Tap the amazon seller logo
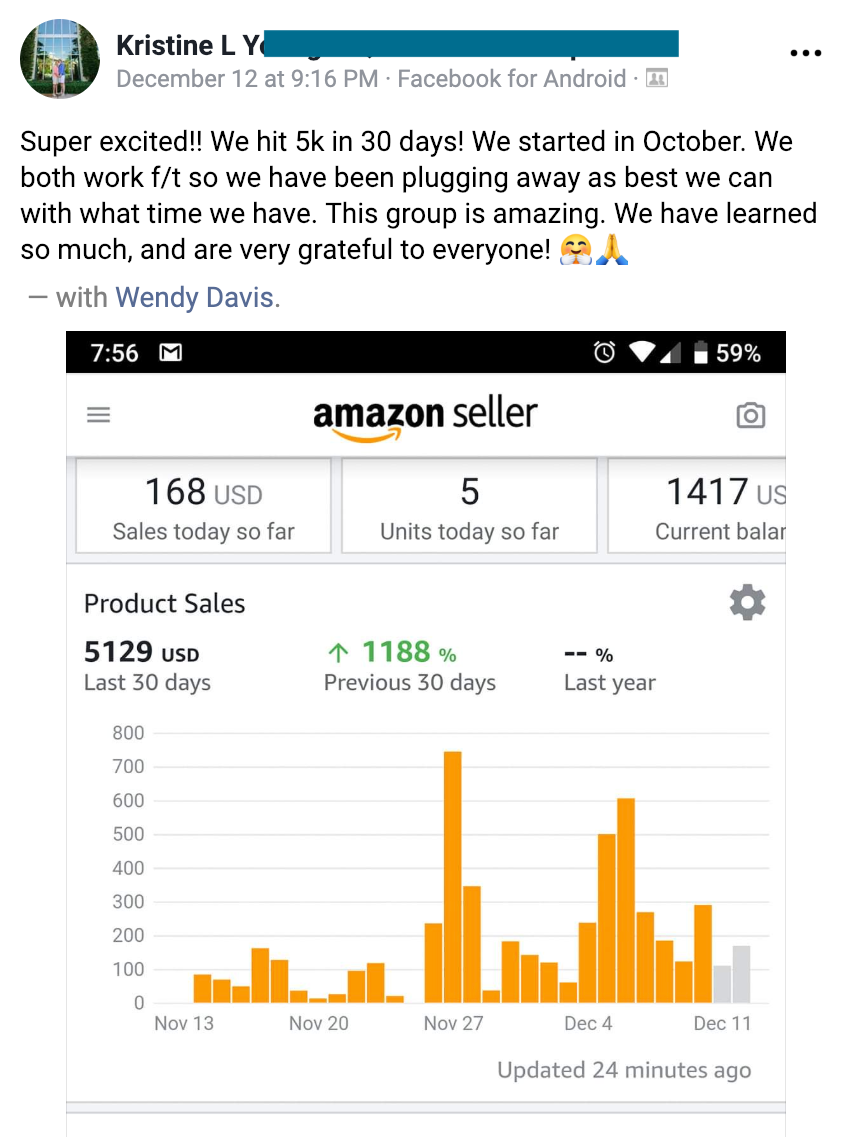The width and height of the screenshot is (850, 1137). point(425,415)
